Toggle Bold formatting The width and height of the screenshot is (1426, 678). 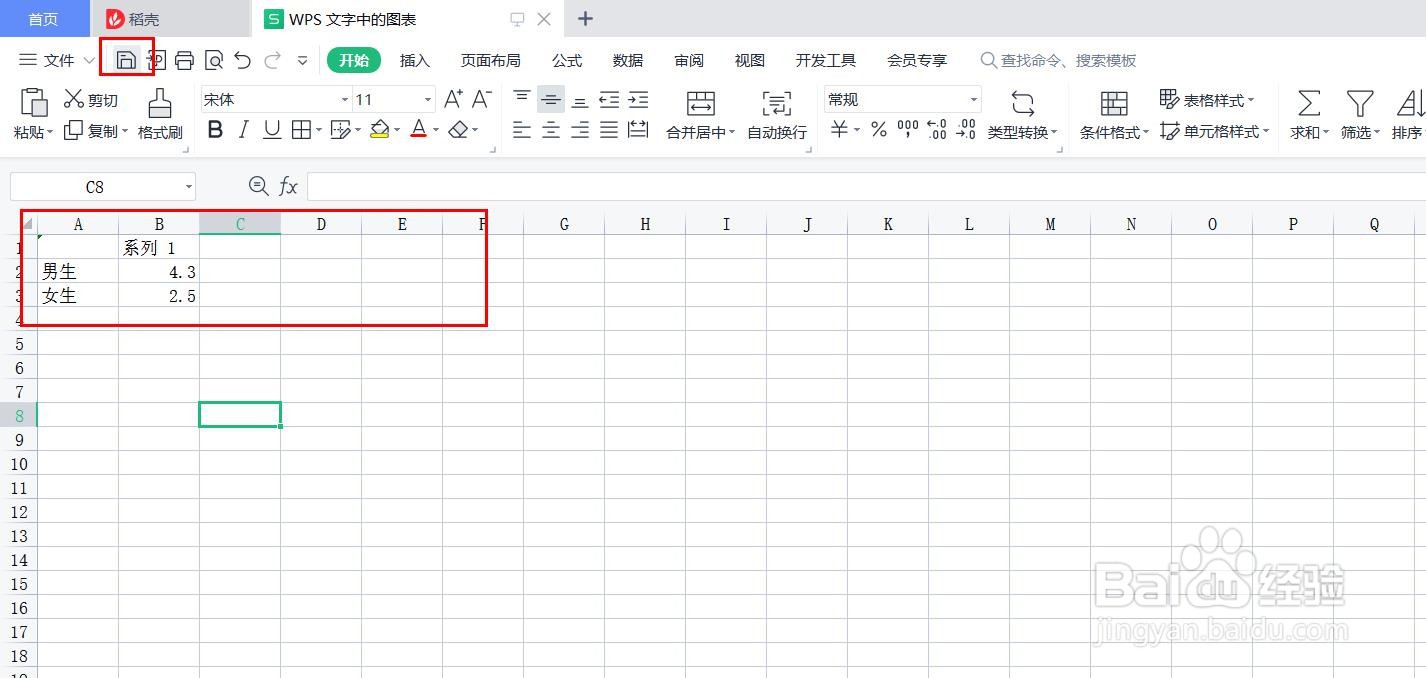(215, 130)
